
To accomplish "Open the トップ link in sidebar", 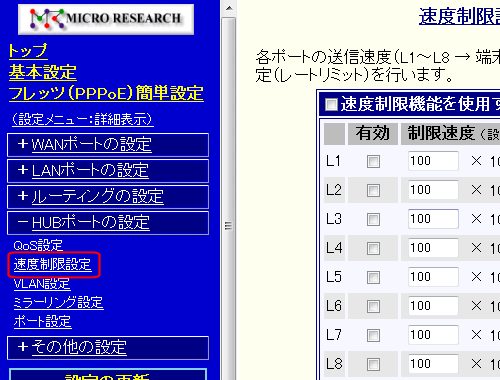I will 28,51.
